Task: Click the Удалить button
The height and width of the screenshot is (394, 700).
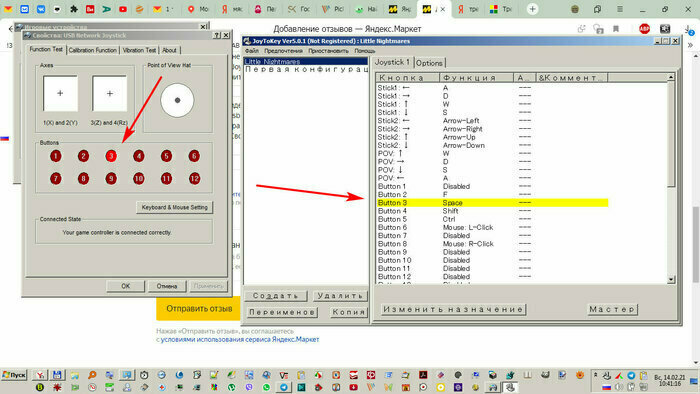Action: 340,296
